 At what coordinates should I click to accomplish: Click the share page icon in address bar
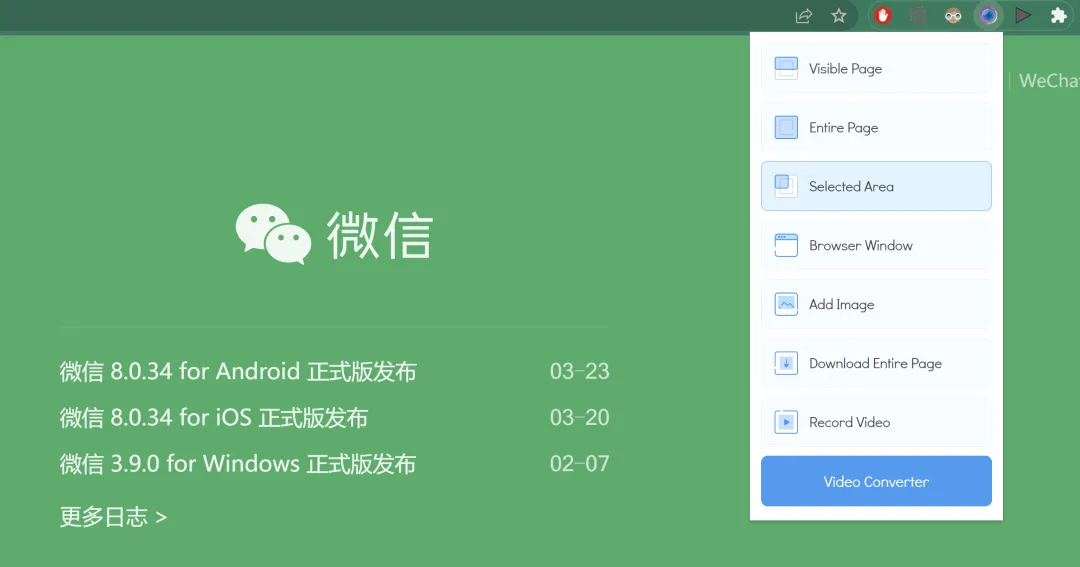[803, 16]
